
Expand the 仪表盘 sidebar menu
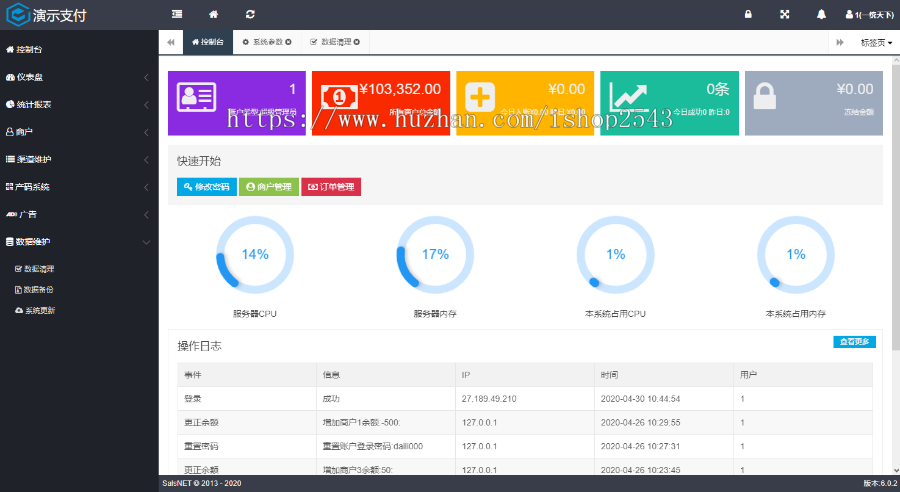coord(79,77)
